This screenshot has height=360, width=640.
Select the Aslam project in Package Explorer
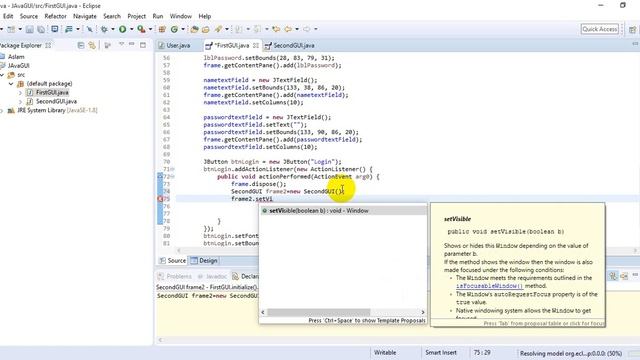tap(12, 57)
